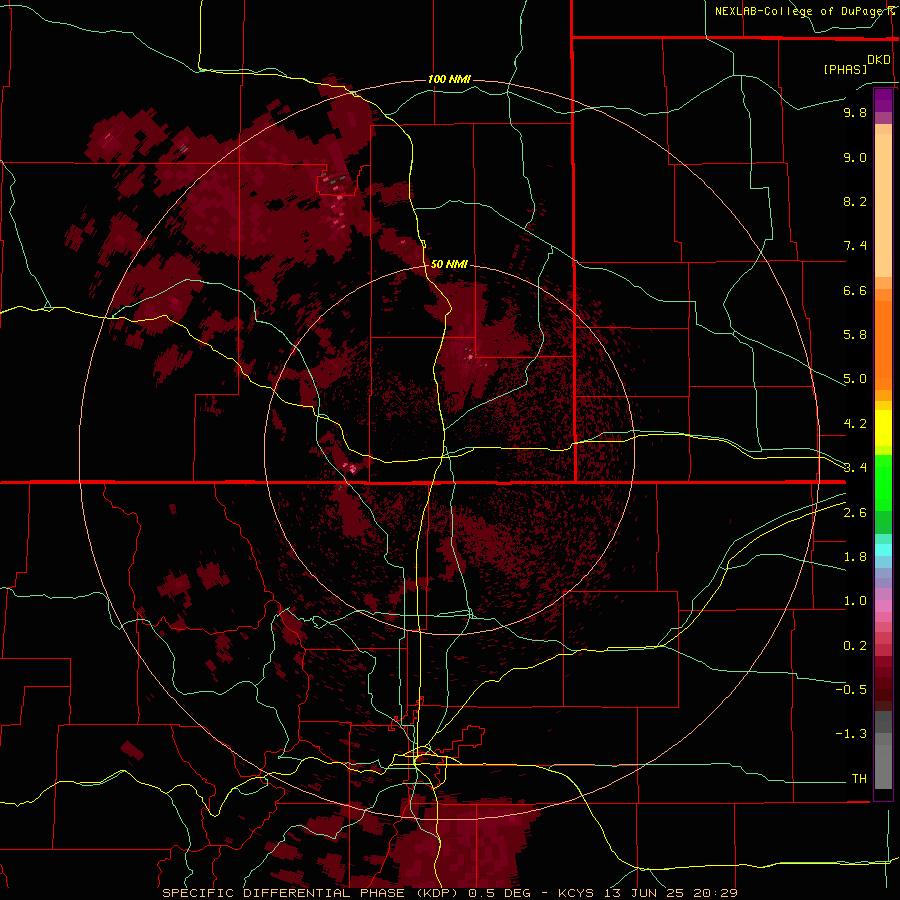This screenshot has width=900, height=900.
Task: Pick the purple segment at the color bar top
Action: pyautogui.click(x=883, y=100)
